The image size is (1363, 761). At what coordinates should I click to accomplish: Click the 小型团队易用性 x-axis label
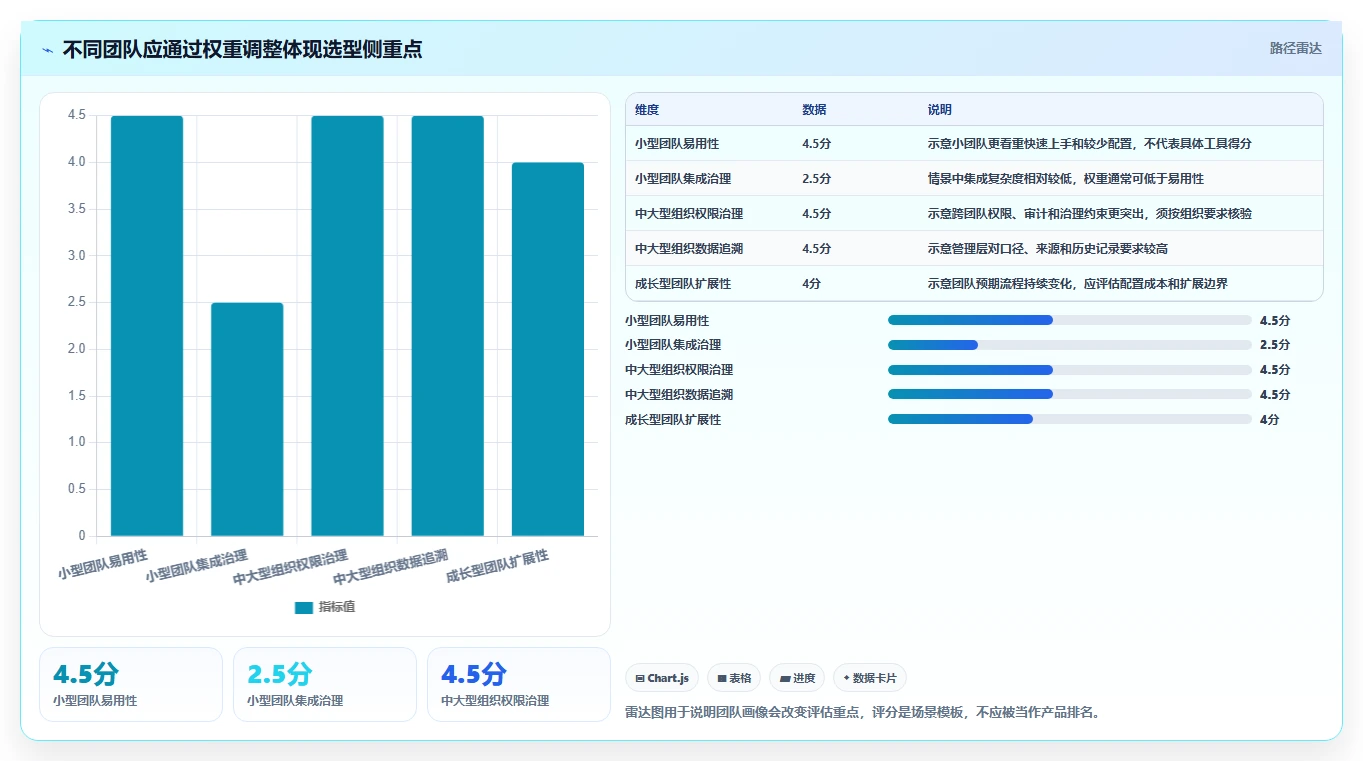click(x=103, y=564)
